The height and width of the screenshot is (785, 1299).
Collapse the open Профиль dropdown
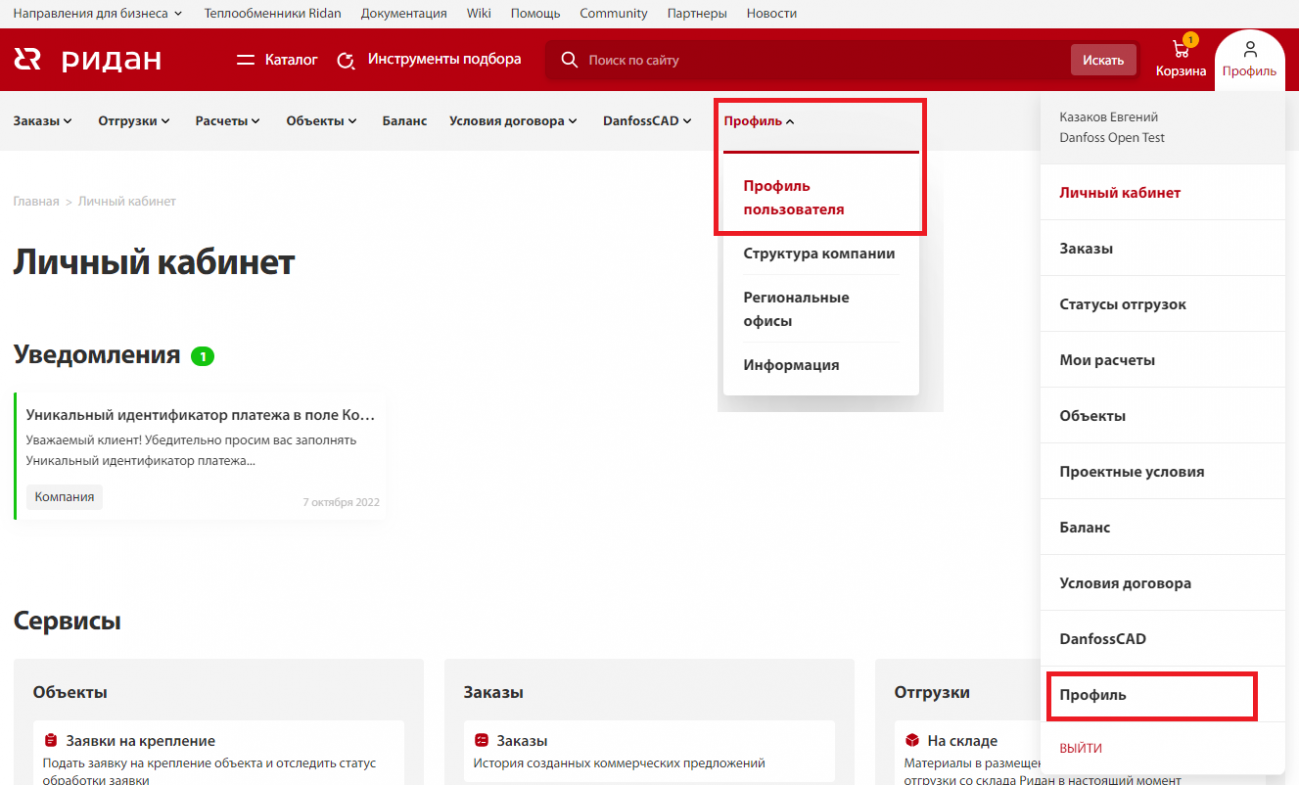pos(760,120)
